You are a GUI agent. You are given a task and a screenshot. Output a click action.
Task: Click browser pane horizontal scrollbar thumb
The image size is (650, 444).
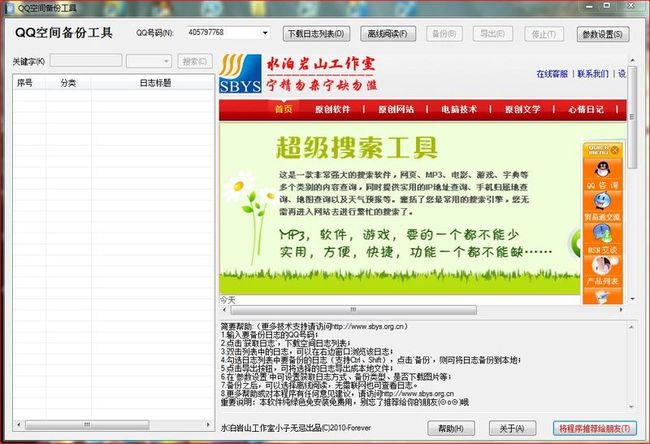pyautogui.click(x=353, y=310)
